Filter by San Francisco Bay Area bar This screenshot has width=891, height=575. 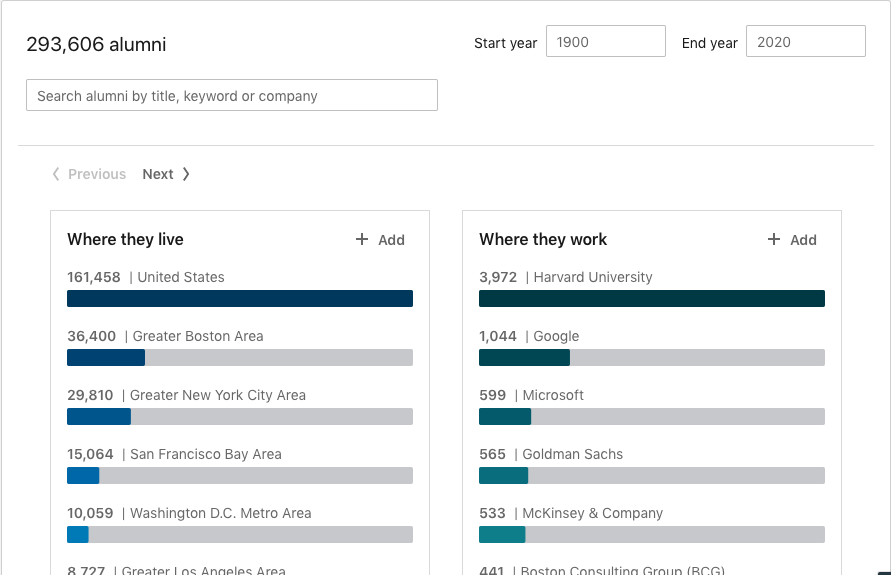tap(240, 476)
